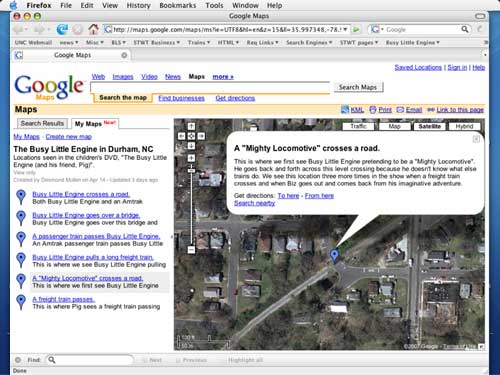Viewport: 500px width, 375px height.
Task: Click the Find bar text field
Action: (90, 360)
